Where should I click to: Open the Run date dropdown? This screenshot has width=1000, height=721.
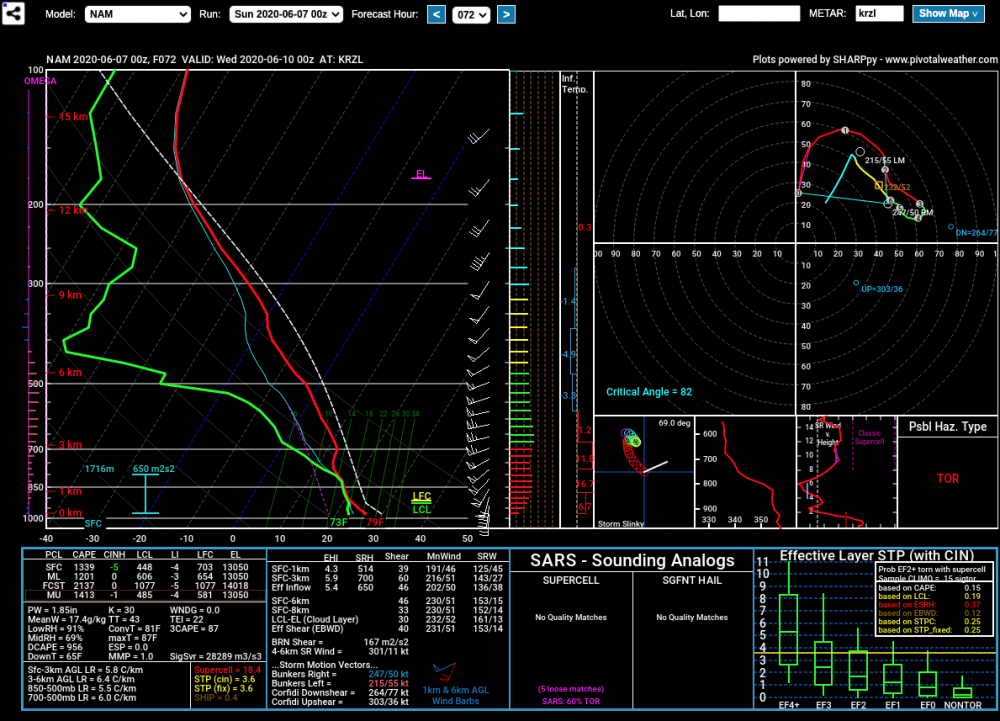coord(286,14)
